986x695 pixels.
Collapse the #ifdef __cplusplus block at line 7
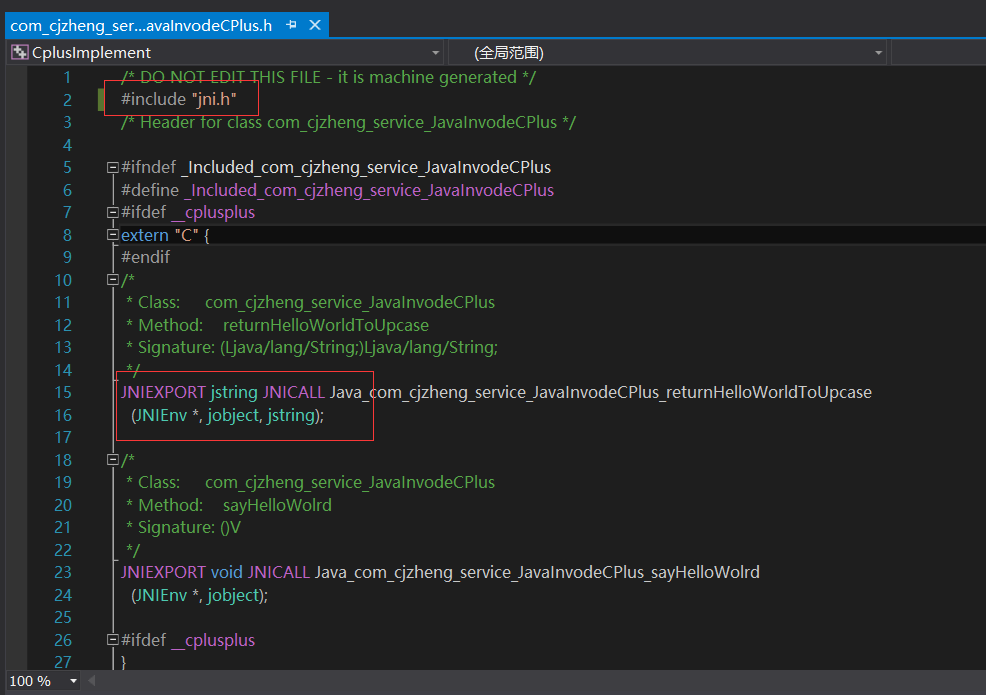click(113, 212)
